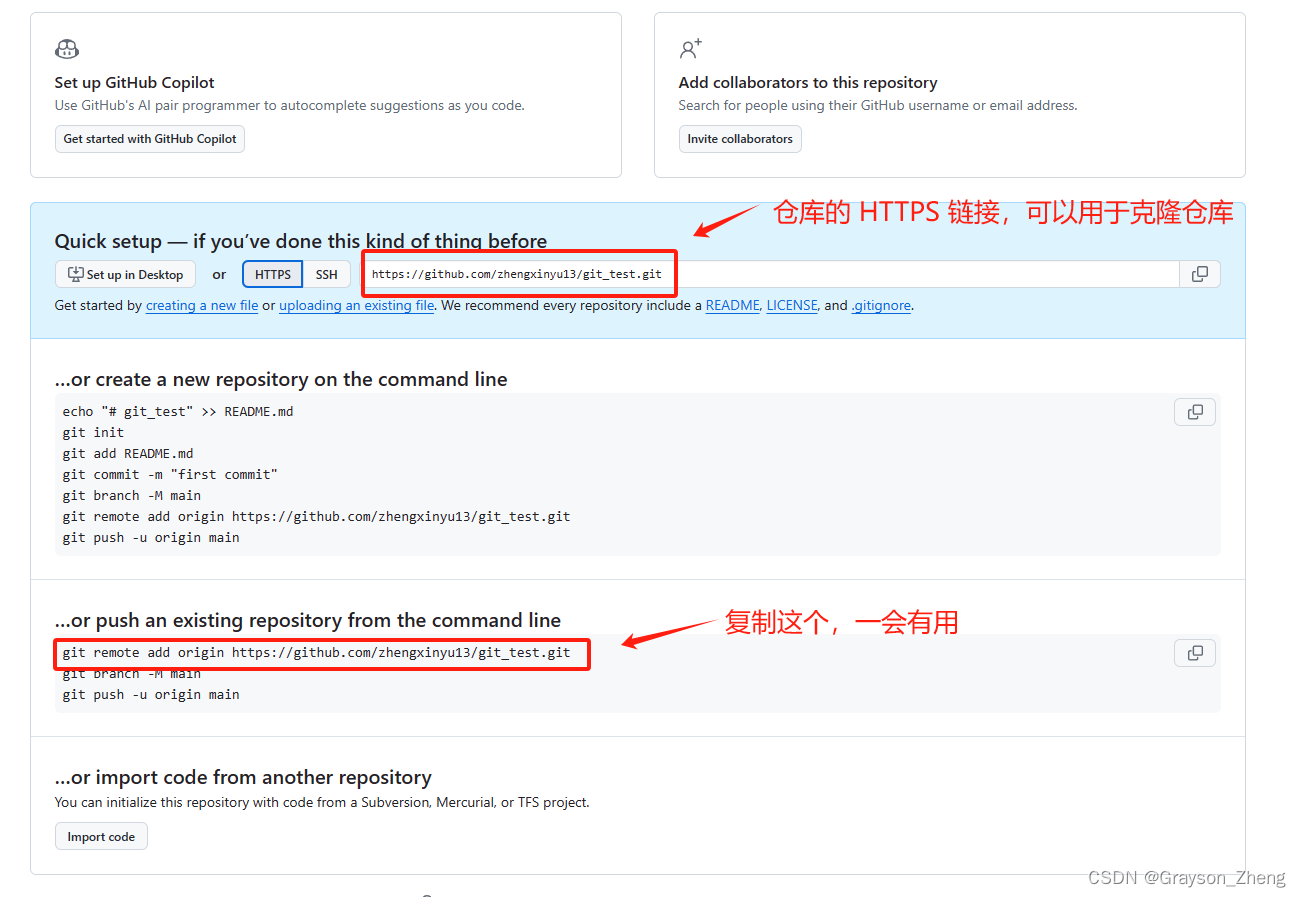Click git remote add origin in push existing section
The height and width of the screenshot is (897, 1301).
(316, 652)
